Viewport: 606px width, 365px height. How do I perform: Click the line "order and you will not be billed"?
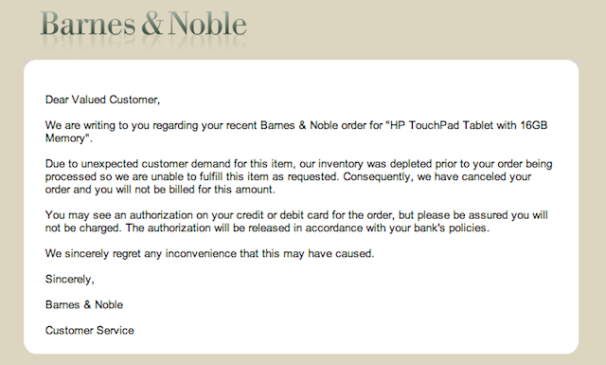click(x=160, y=189)
